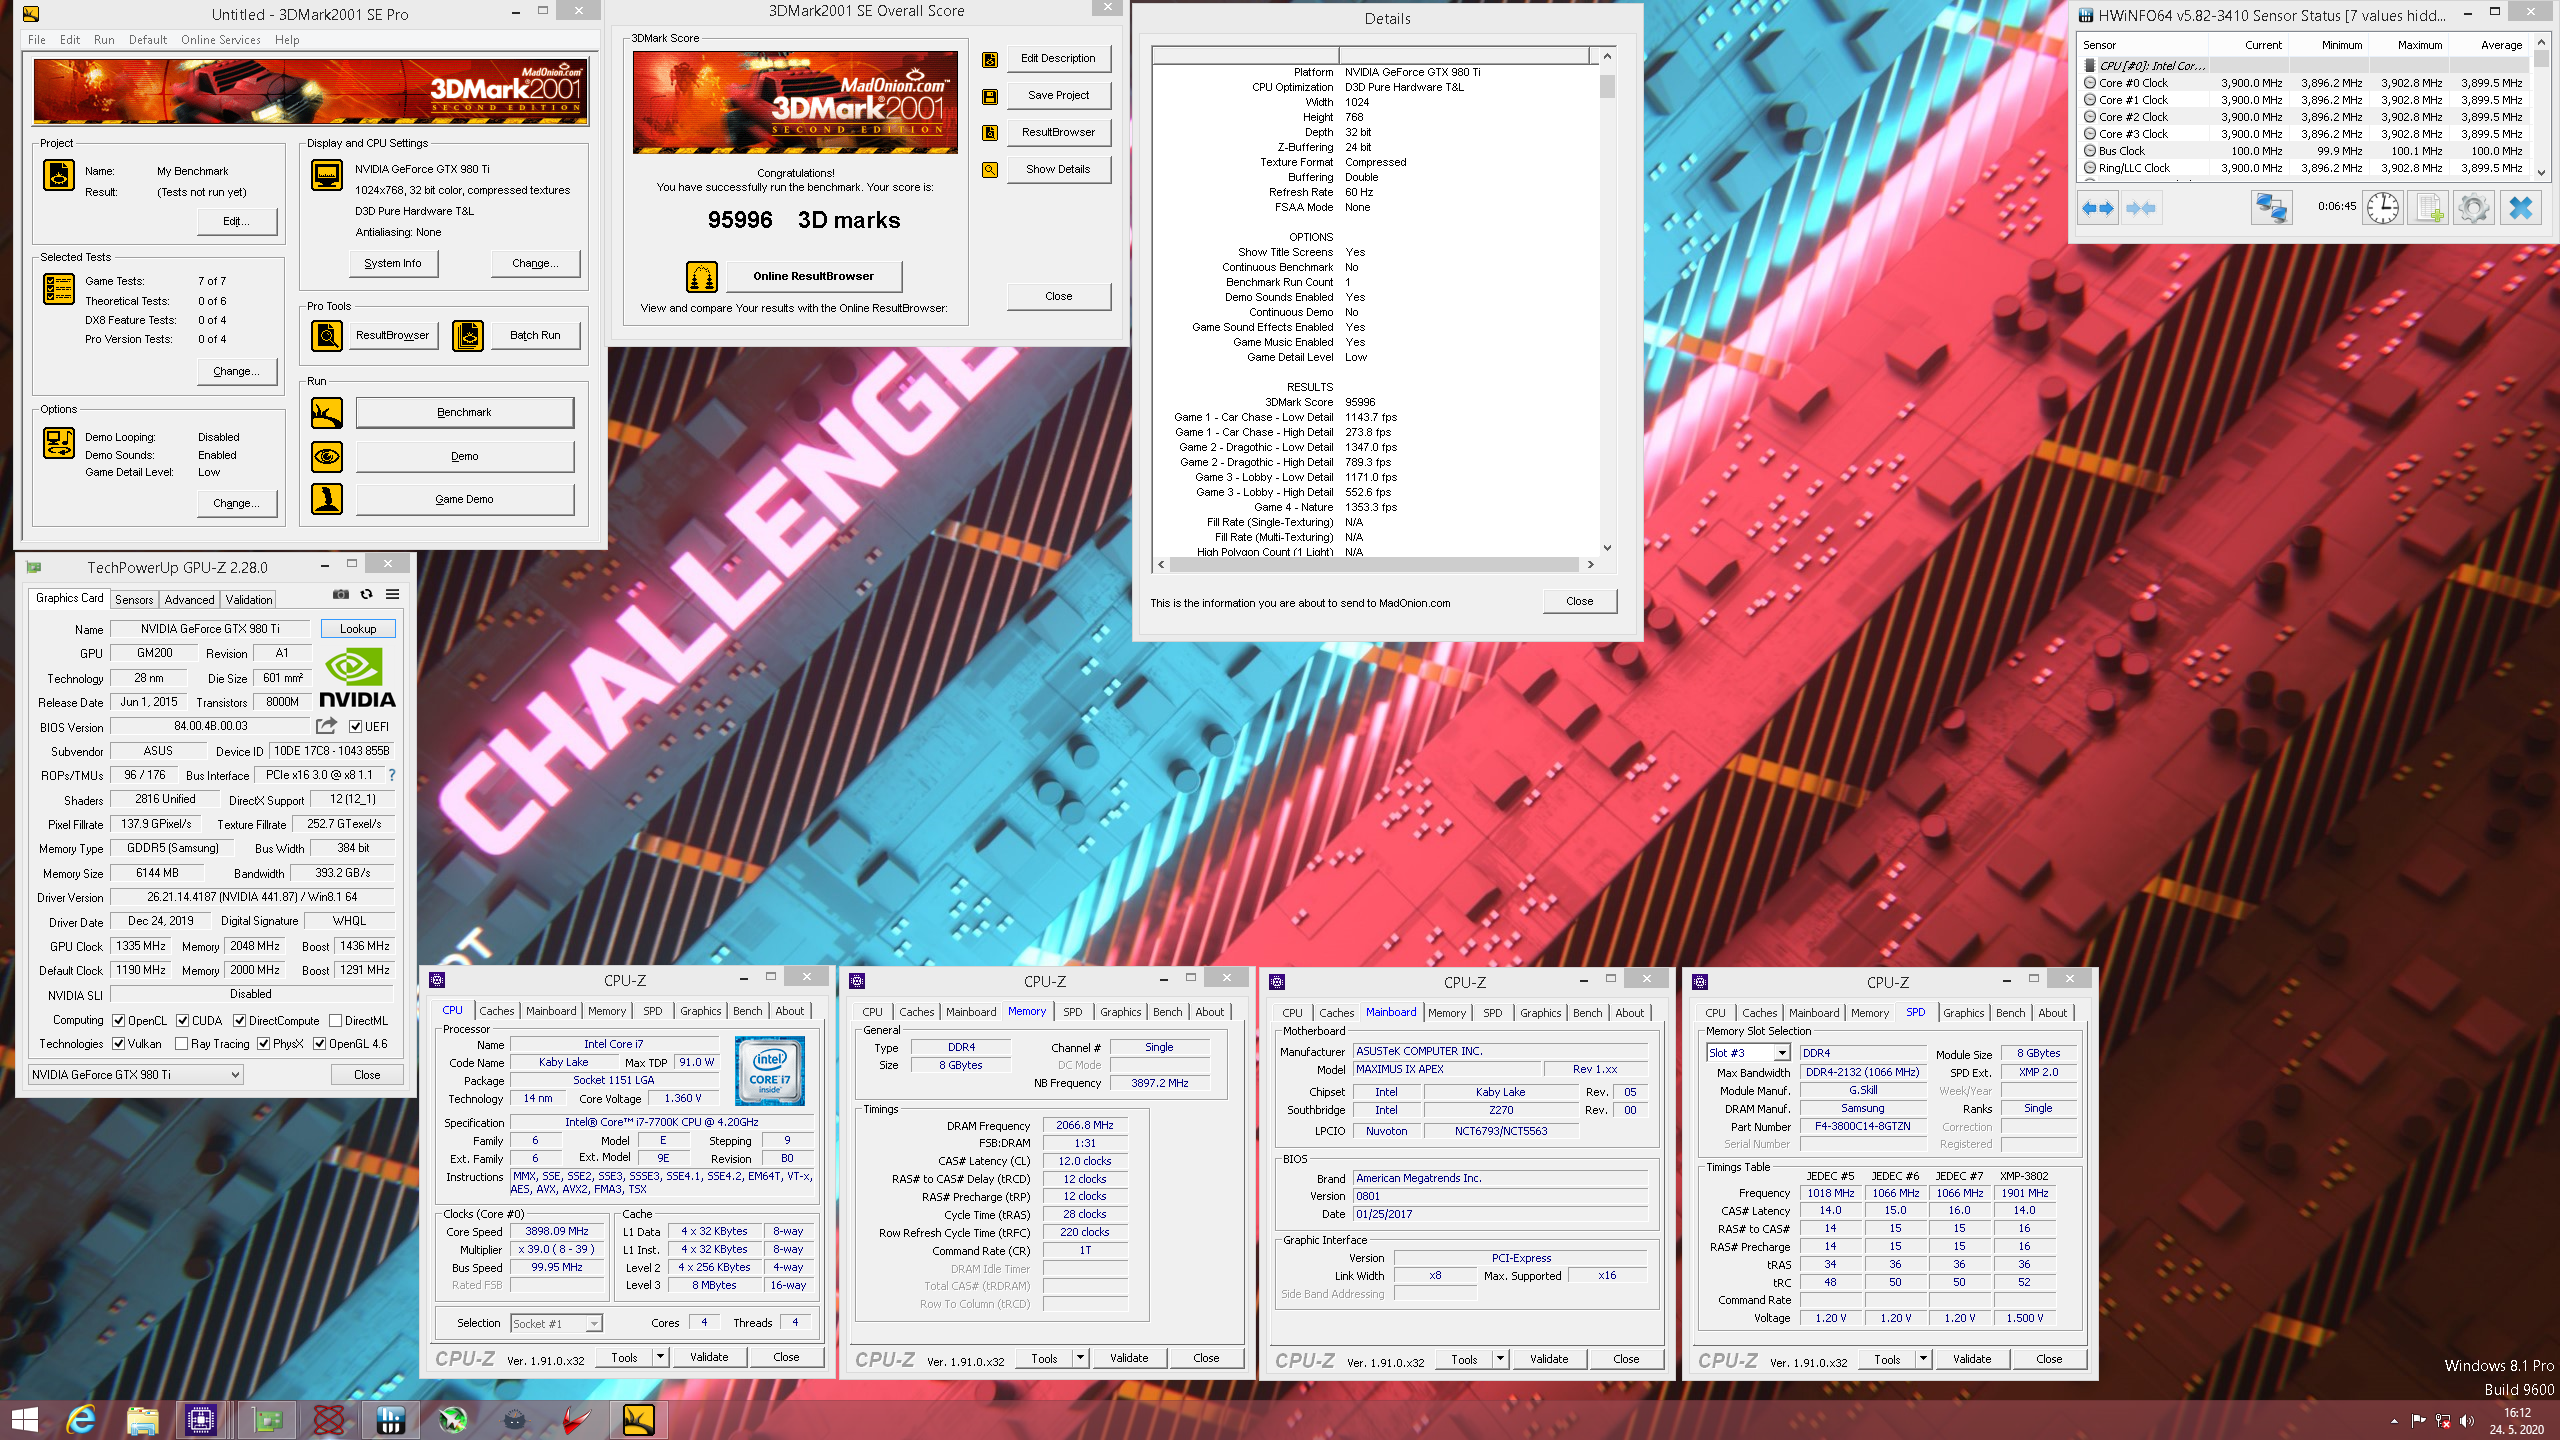Click the Benchmark button in Run section
Image resolution: width=2560 pixels, height=1440 pixels.
pos(464,412)
